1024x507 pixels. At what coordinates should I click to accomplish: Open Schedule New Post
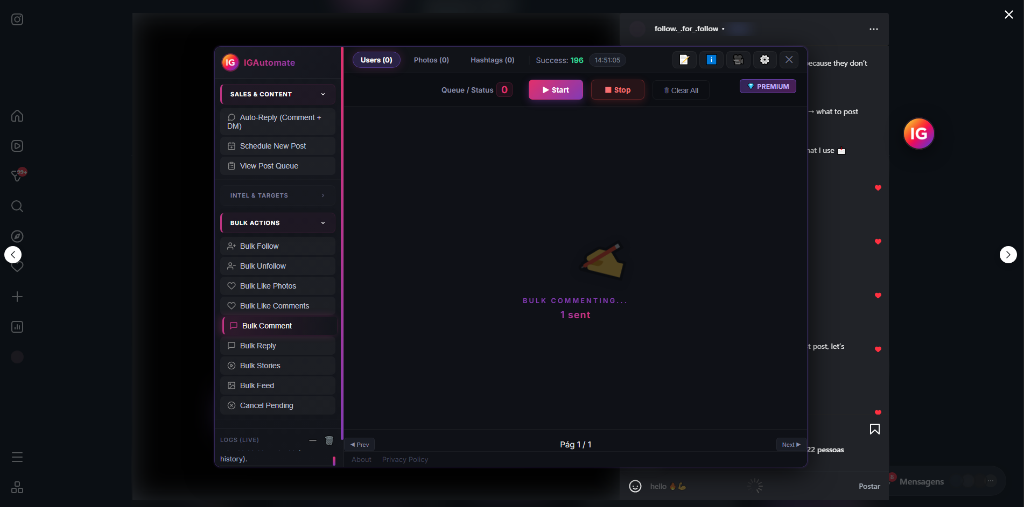point(278,146)
